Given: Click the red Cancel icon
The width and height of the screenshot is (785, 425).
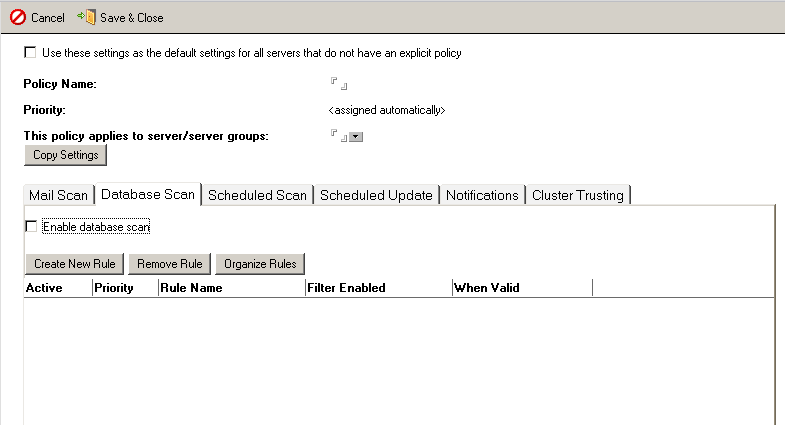Looking at the screenshot, I should click(x=17, y=18).
